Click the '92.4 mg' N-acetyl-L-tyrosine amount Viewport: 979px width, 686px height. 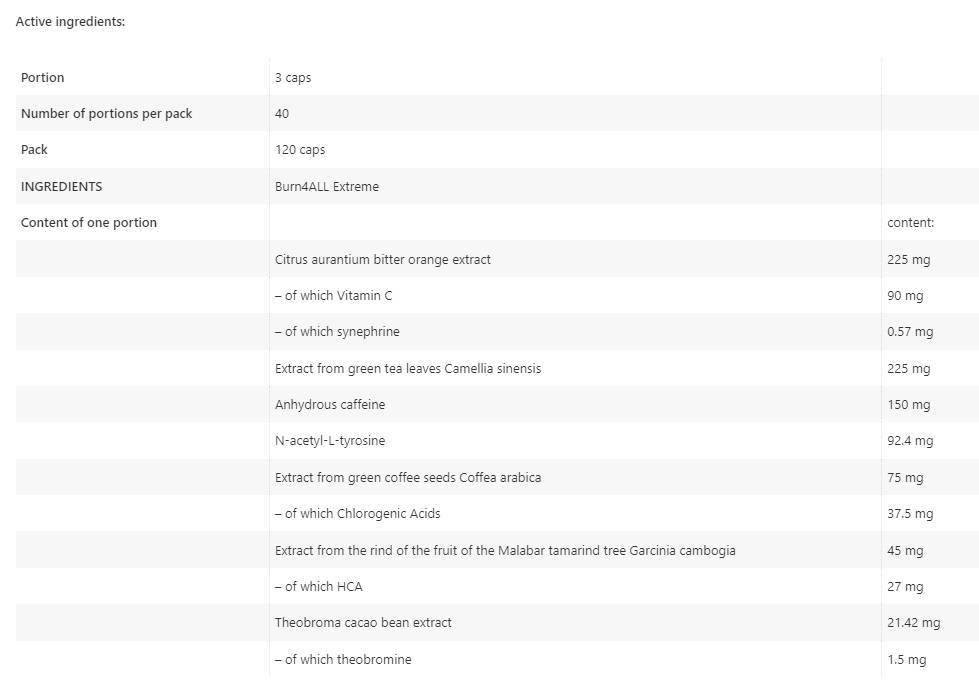click(x=910, y=441)
